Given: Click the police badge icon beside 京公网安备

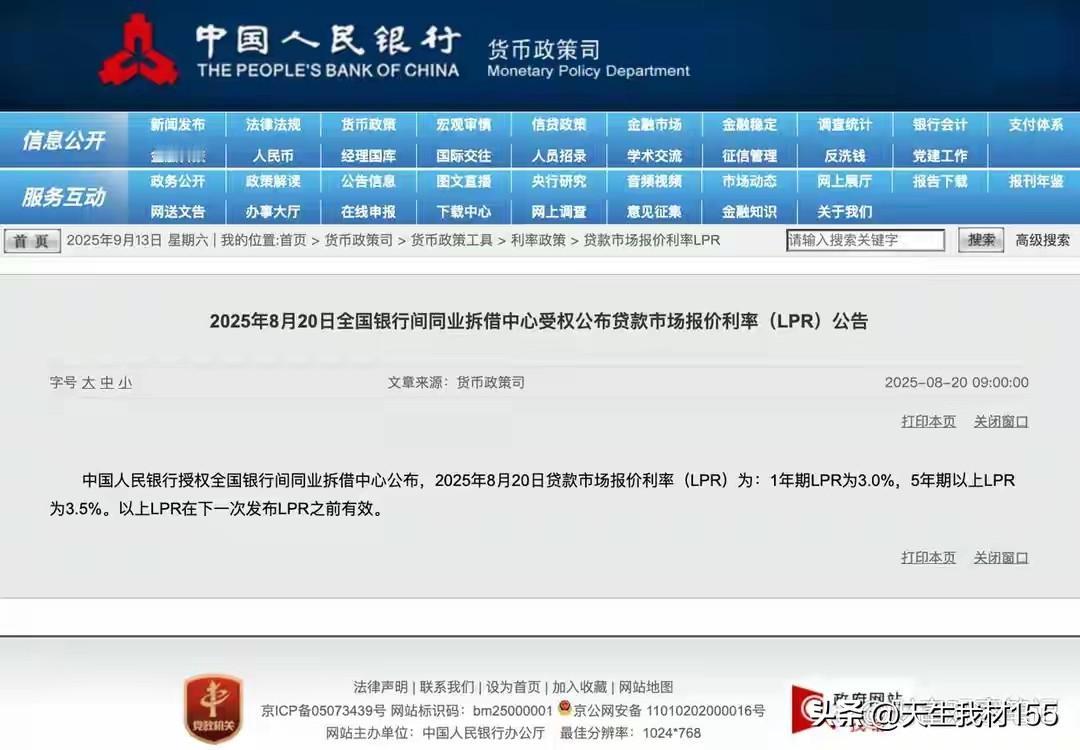Looking at the screenshot, I should (564, 708).
